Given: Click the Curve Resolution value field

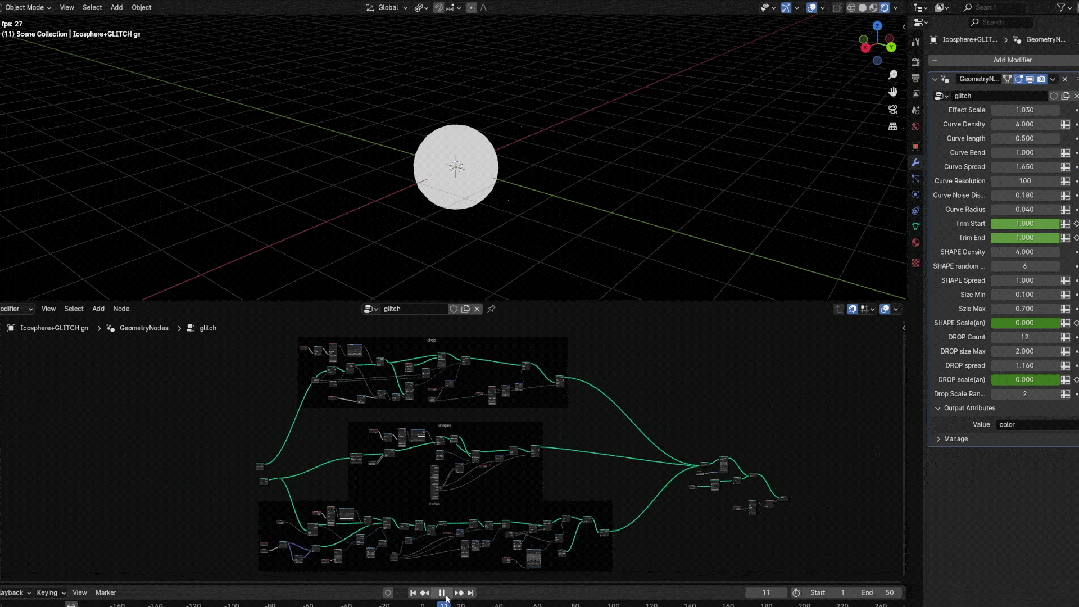Looking at the screenshot, I should click(1024, 181).
